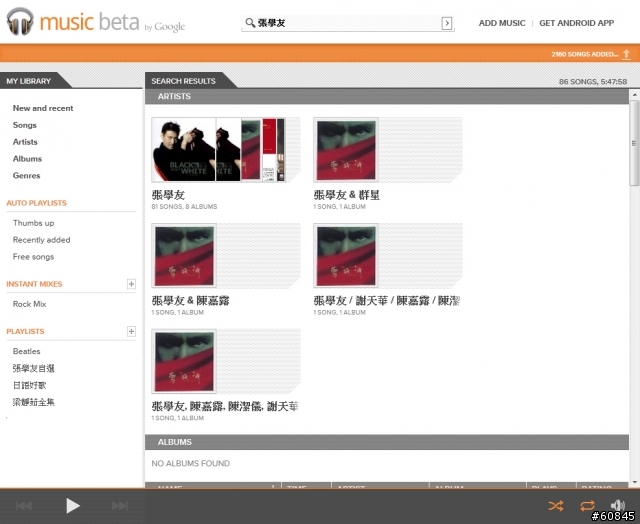
Task: Open New and recent view
Action: (43, 108)
